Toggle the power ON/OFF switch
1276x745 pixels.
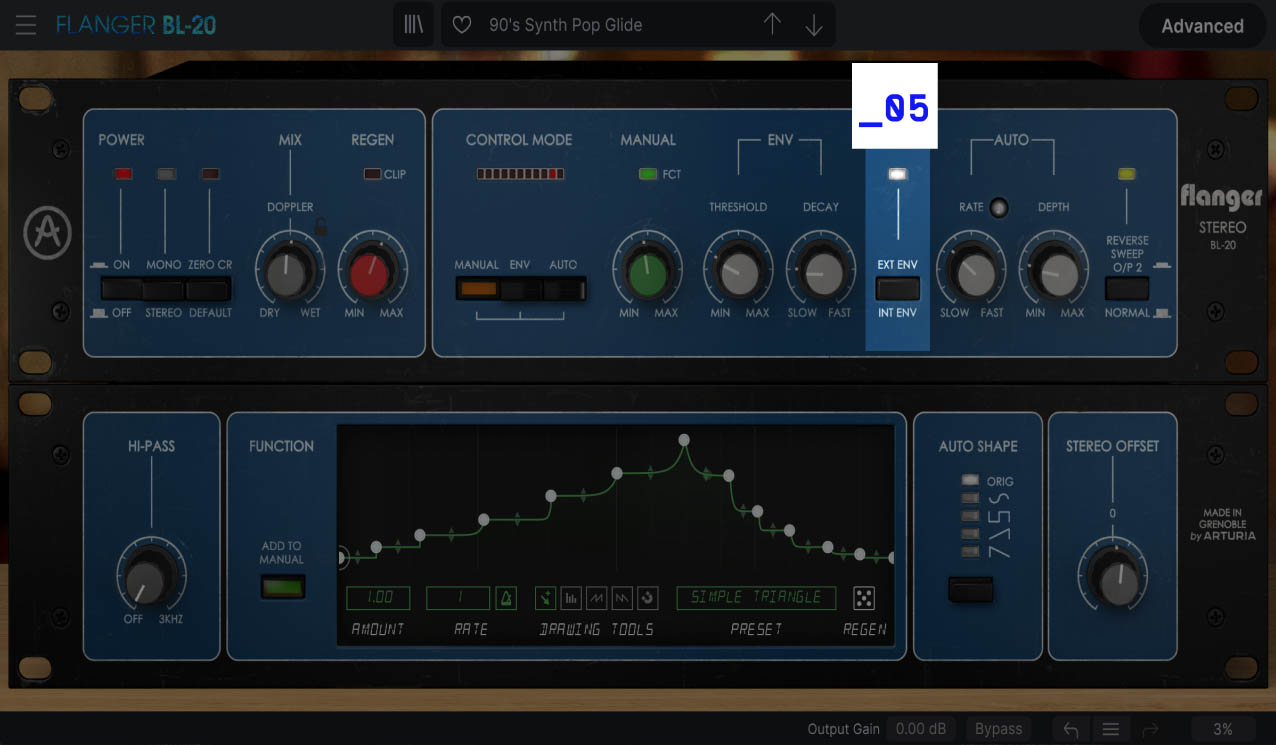[x=121, y=289]
